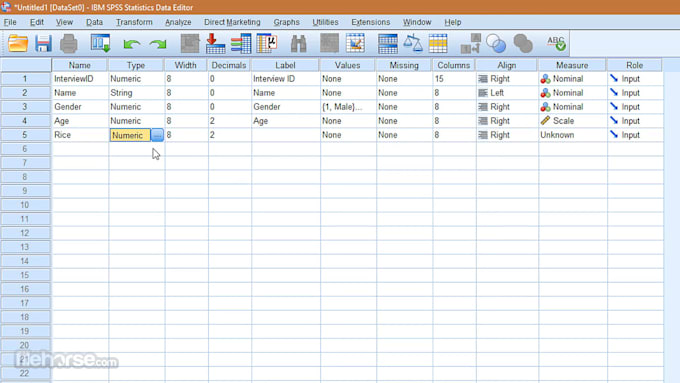The width and height of the screenshot is (680, 383).
Task: Select the Decimals column header
Action: (229, 65)
